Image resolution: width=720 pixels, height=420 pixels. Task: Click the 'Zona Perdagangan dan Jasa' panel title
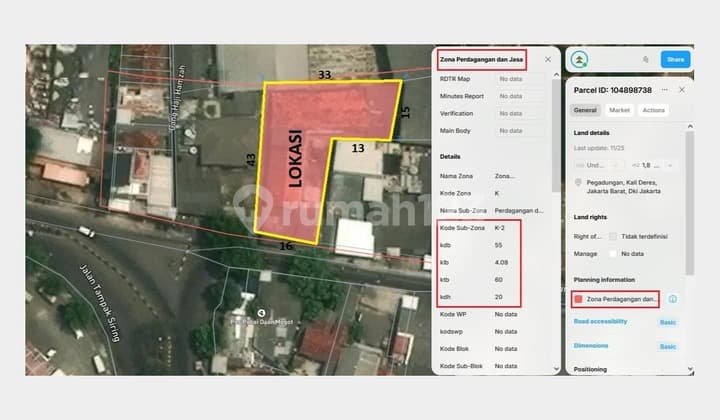(481, 60)
